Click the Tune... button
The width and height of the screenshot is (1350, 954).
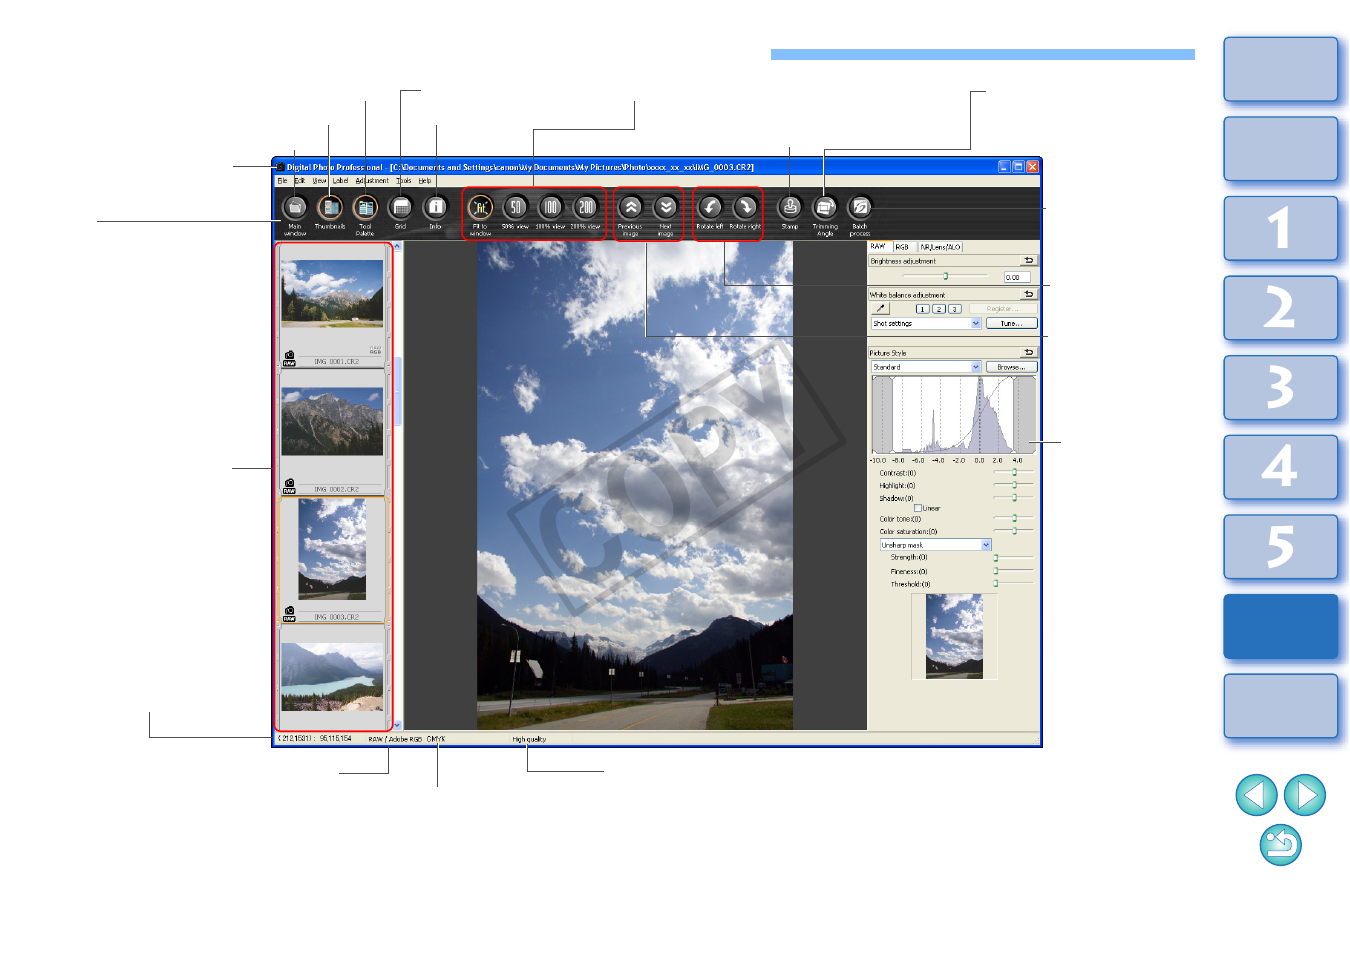tap(1011, 324)
